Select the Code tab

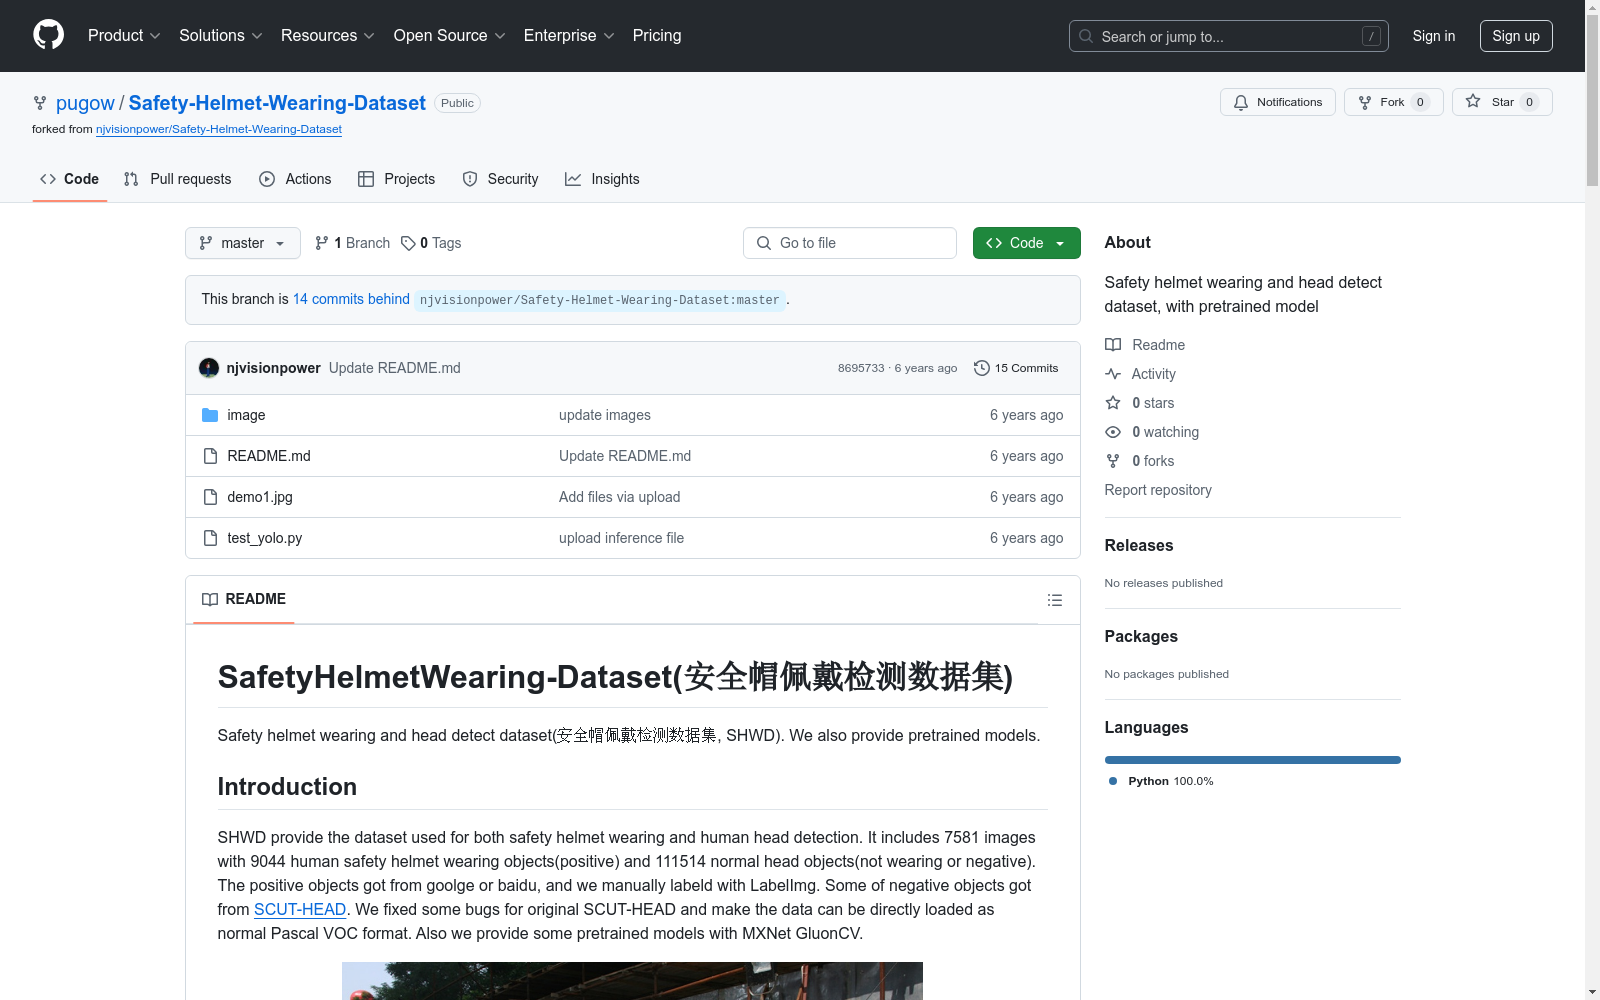tap(69, 179)
